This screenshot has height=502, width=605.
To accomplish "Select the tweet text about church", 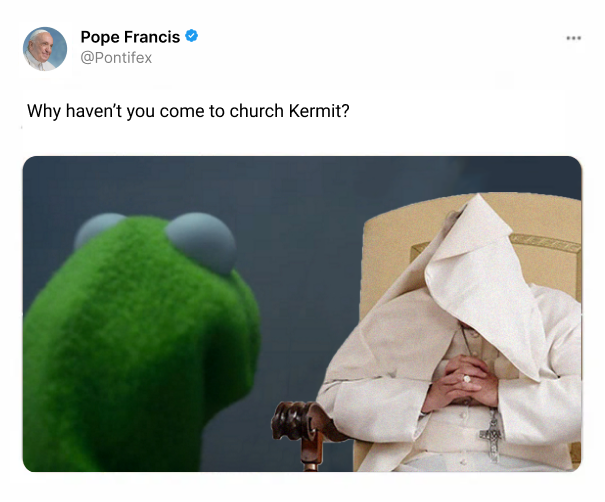I will click(x=188, y=111).
